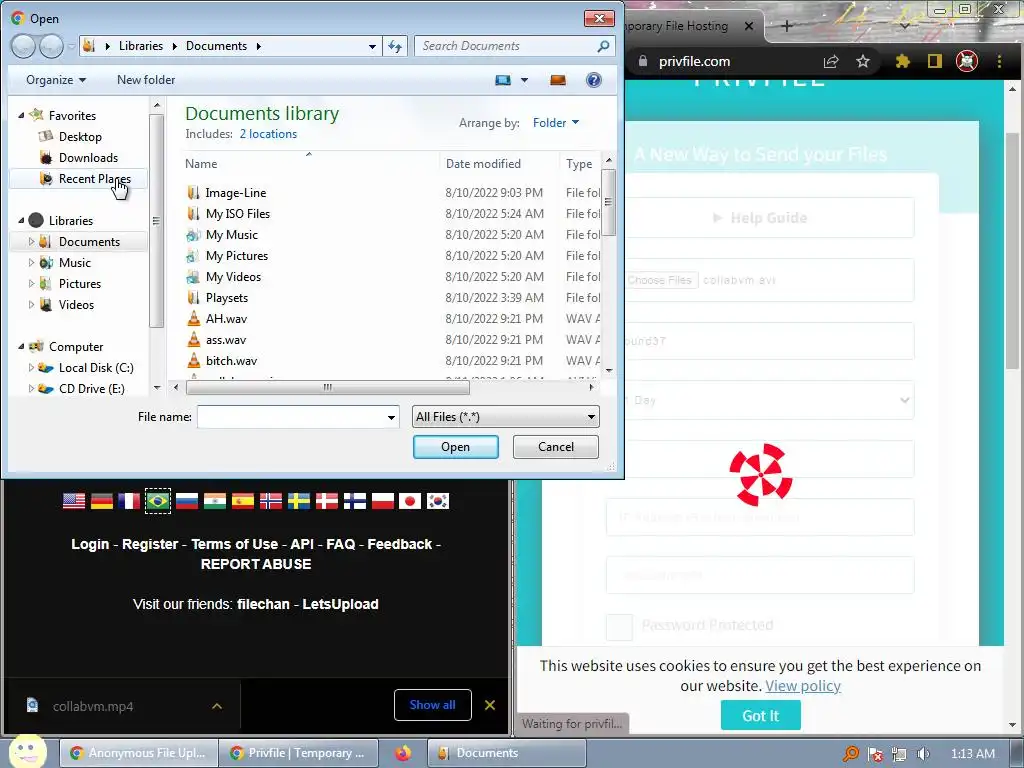The height and width of the screenshot is (768, 1024).
Task: Open the View policy link
Action: tap(803, 686)
